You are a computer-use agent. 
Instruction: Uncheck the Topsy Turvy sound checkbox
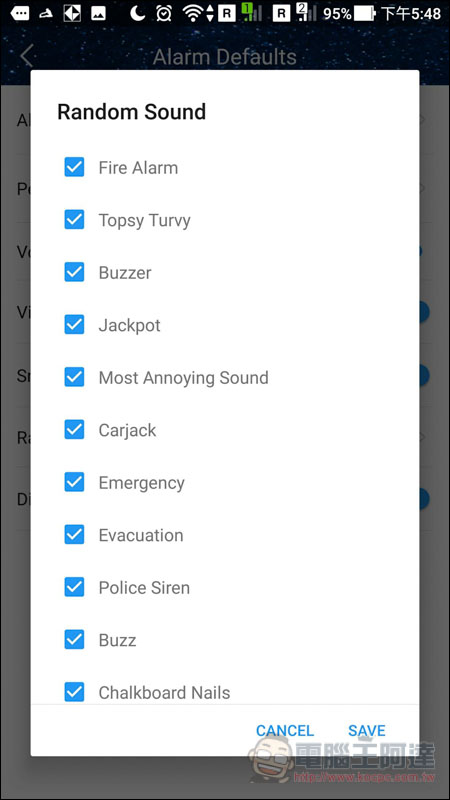[x=74, y=219]
